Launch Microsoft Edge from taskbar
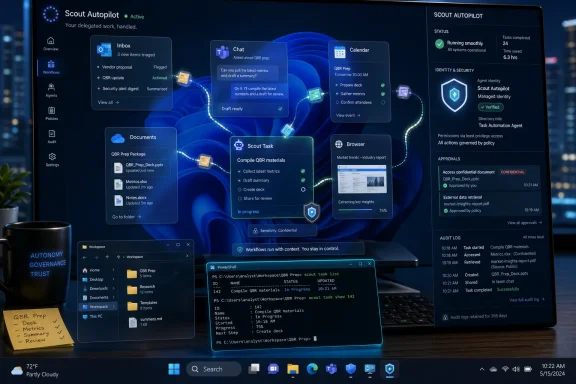 pyautogui.click(x=312, y=369)
